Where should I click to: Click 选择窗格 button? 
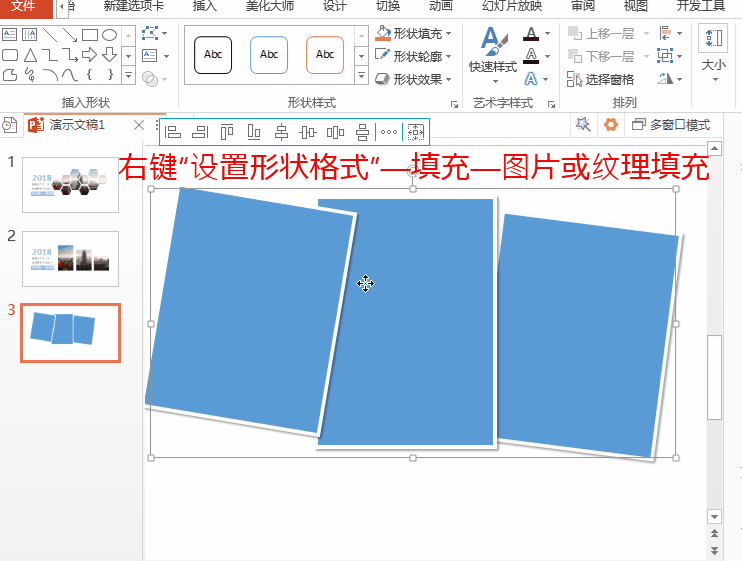[x=601, y=79]
